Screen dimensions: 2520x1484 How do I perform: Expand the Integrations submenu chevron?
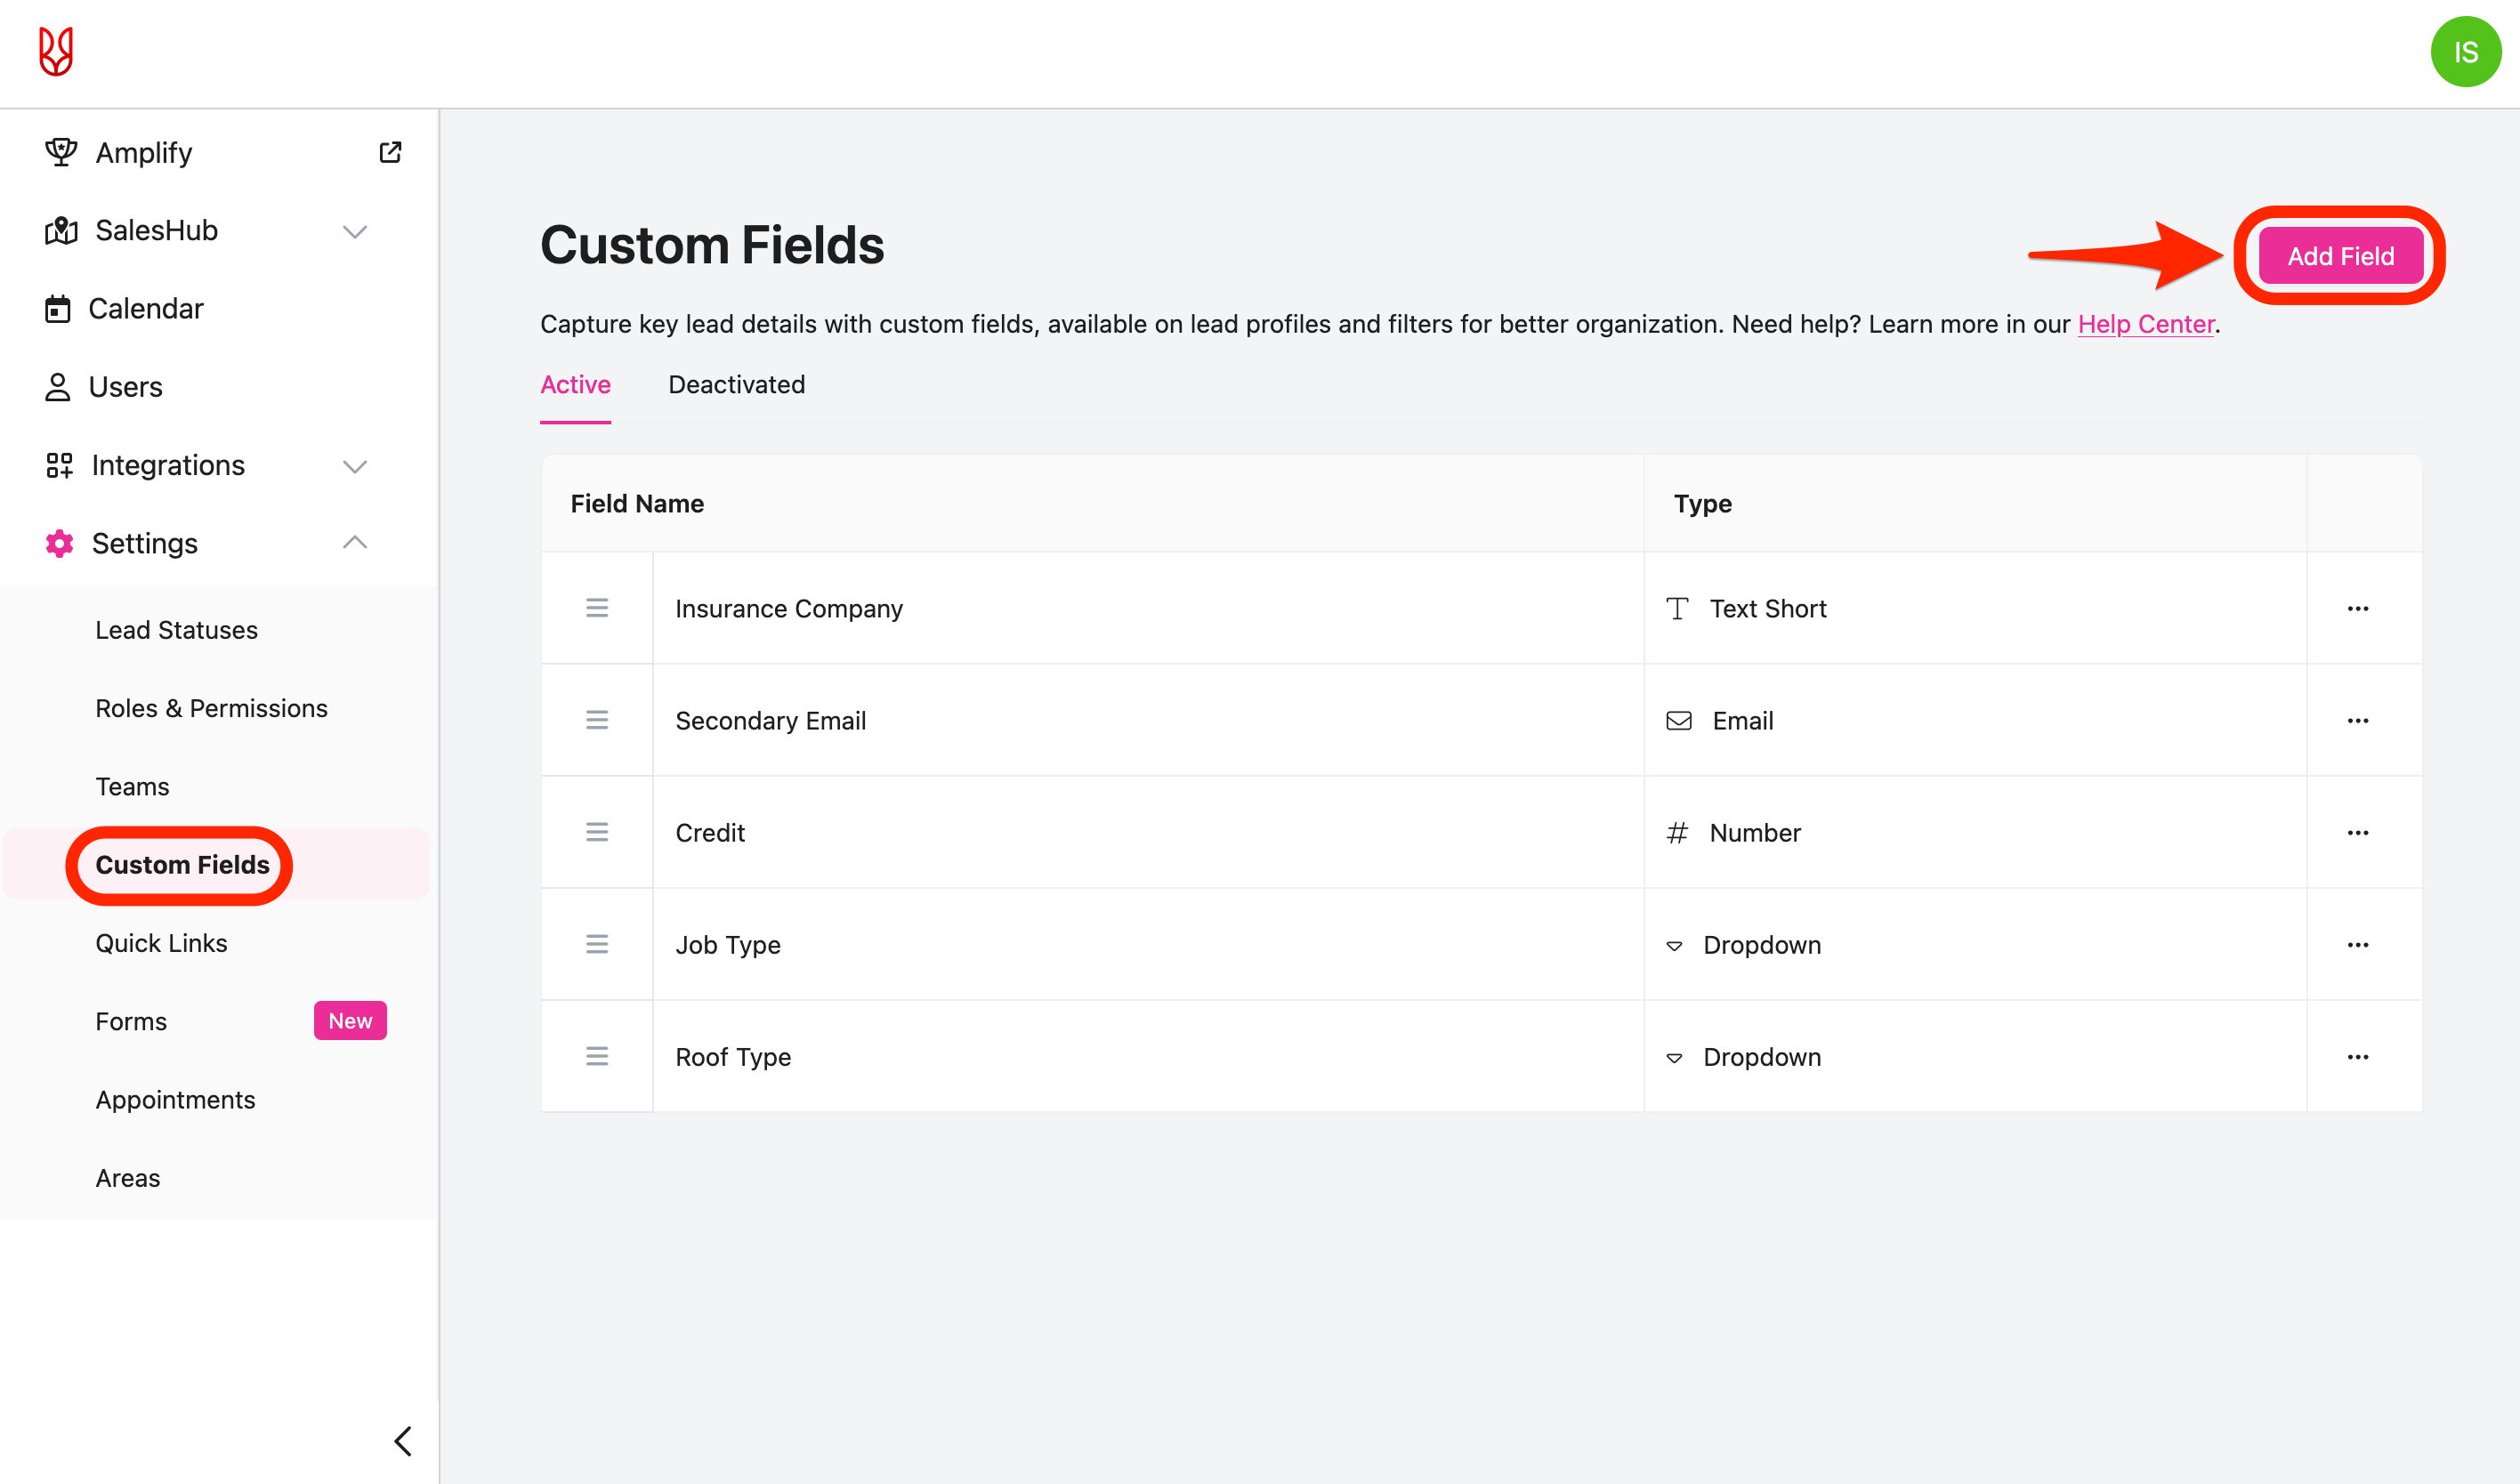tap(355, 466)
